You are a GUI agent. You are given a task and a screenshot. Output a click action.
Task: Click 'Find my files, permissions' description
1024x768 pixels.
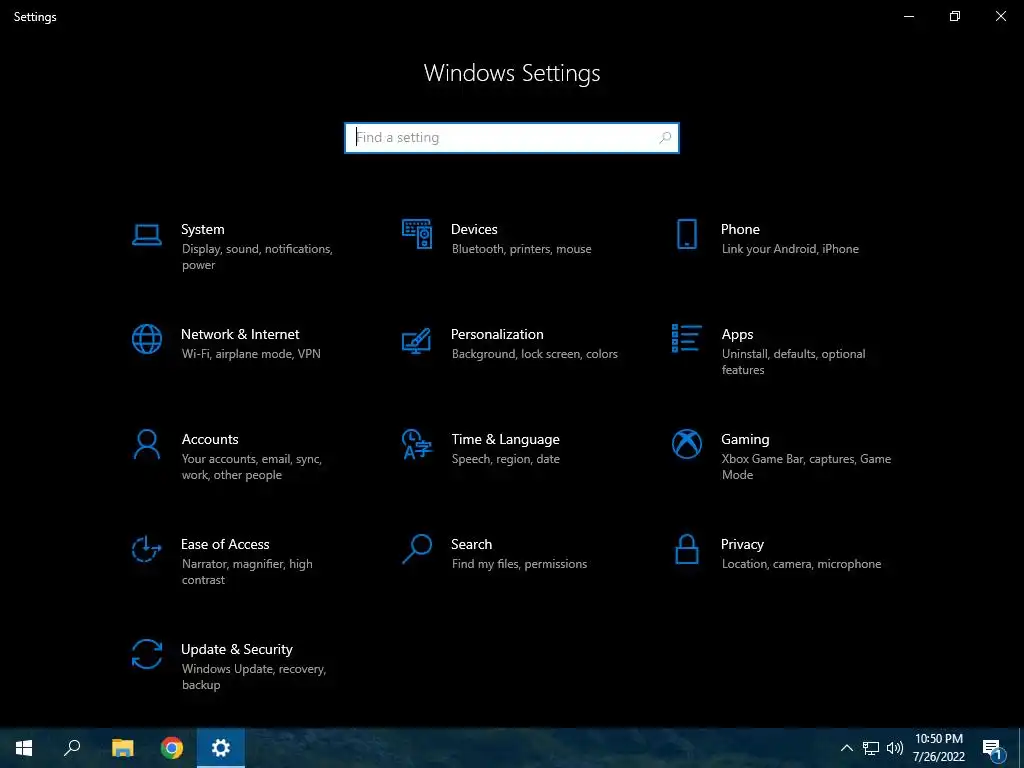tap(519, 564)
